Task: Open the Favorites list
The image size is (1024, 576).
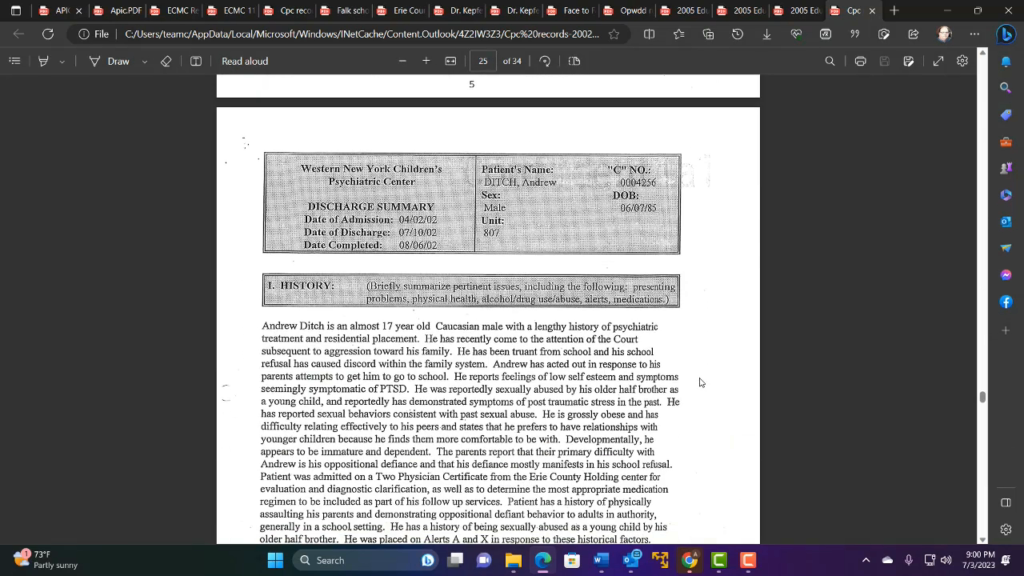Action: pos(679,34)
